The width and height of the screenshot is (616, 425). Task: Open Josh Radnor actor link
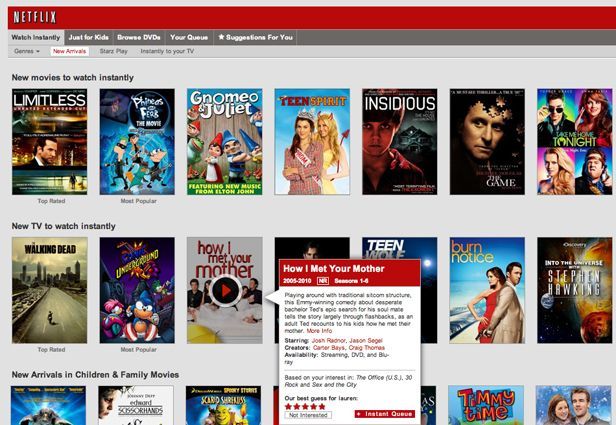tap(327, 341)
